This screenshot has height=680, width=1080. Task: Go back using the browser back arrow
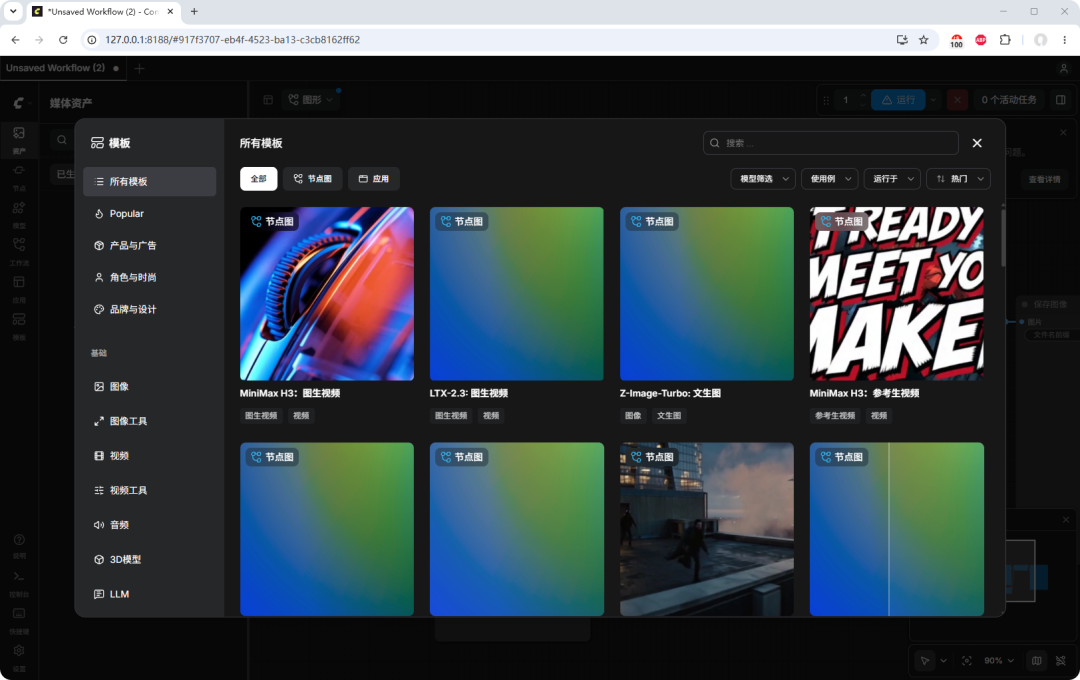(x=16, y=40)
